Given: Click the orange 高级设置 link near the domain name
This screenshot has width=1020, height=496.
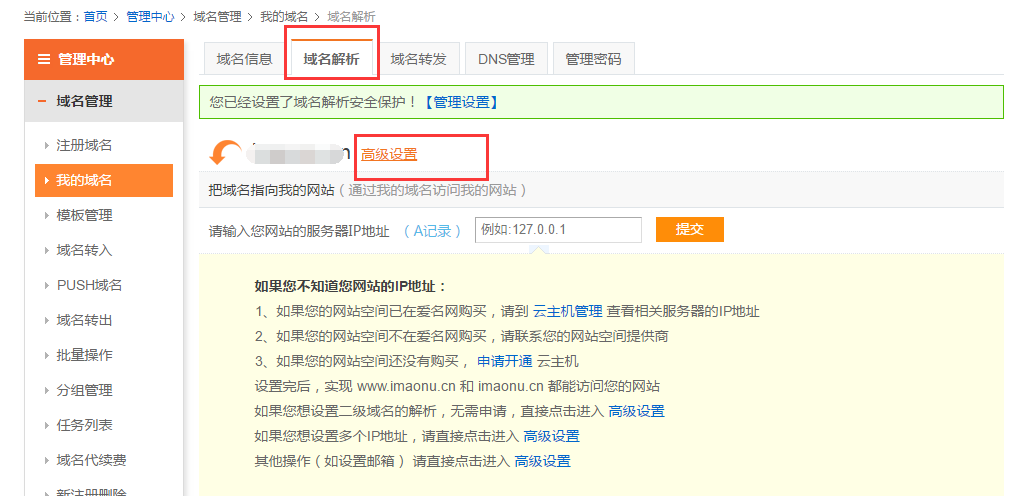Looking at the screenshot, I should [x=389, y=154].
